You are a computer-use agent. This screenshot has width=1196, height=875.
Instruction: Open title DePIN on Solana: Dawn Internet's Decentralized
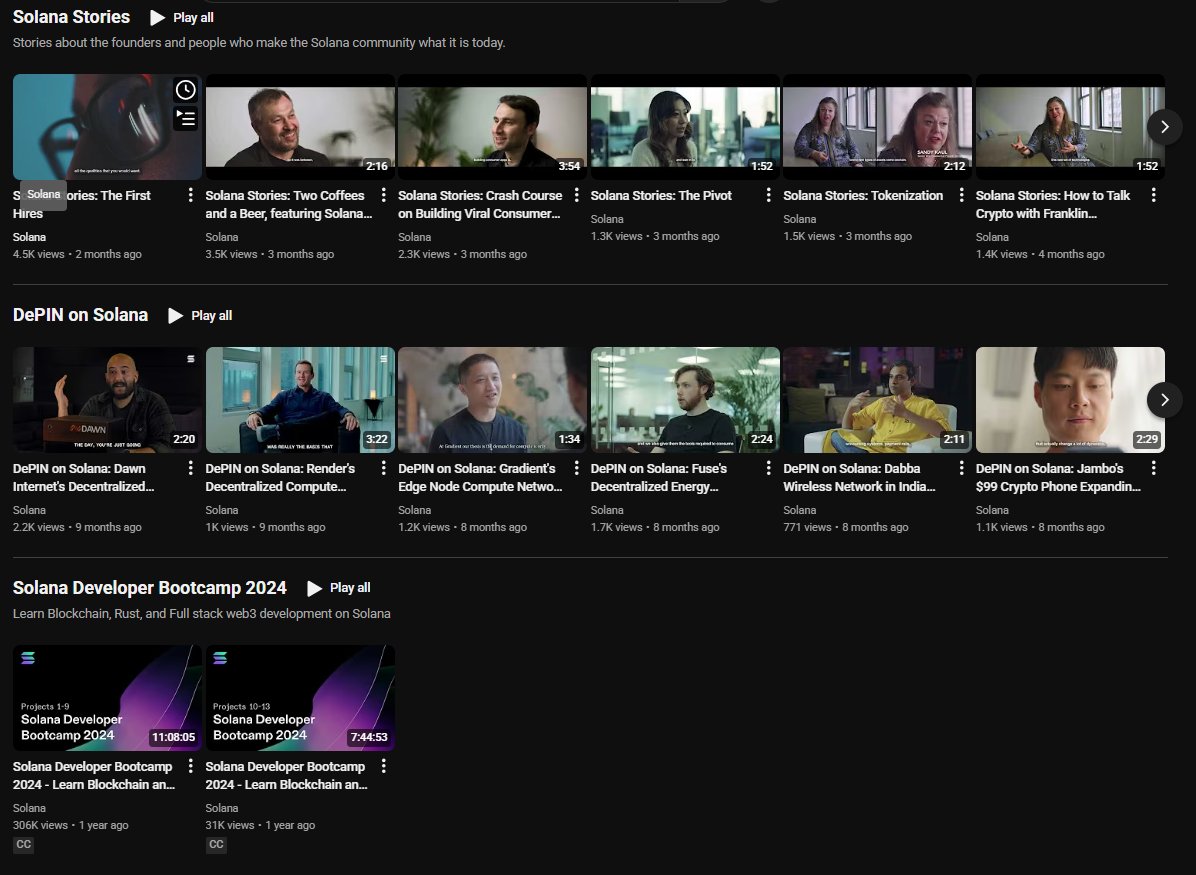click(84, 478)
